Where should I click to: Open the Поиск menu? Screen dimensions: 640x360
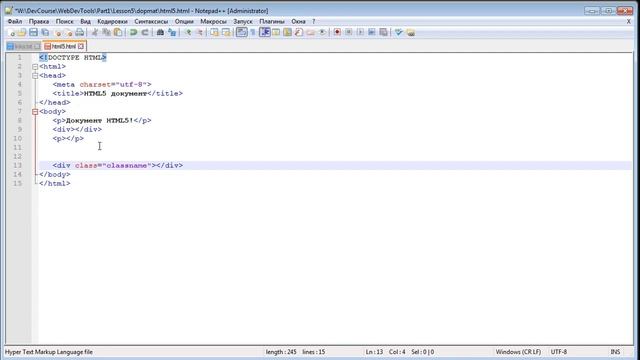pyautogui.click(x=64, y=21)
